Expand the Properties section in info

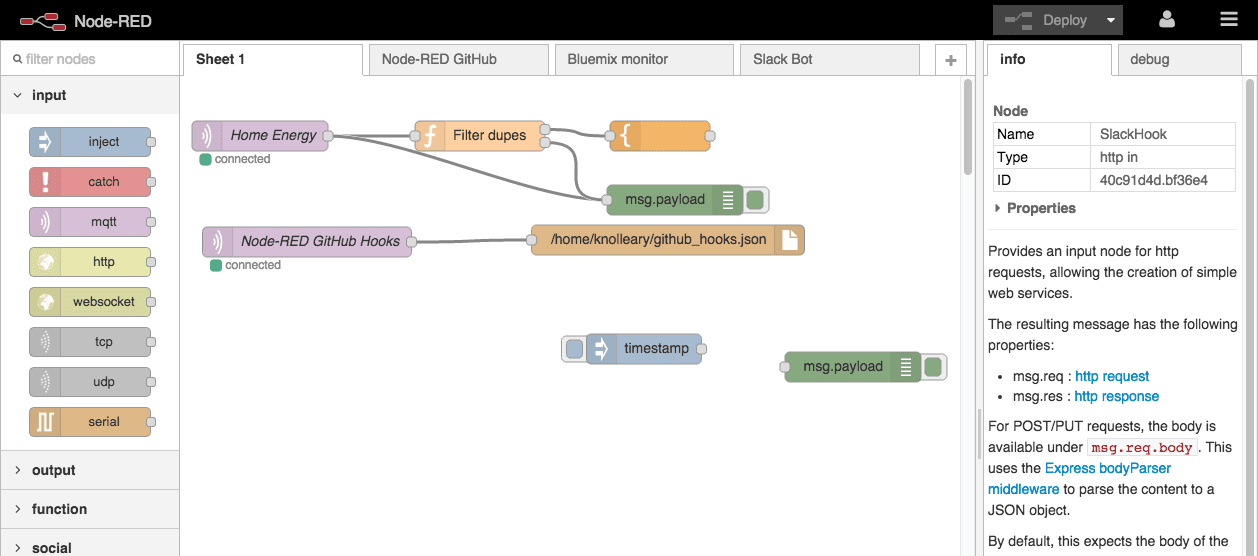pyautogui.click(x=1035, y=208)
